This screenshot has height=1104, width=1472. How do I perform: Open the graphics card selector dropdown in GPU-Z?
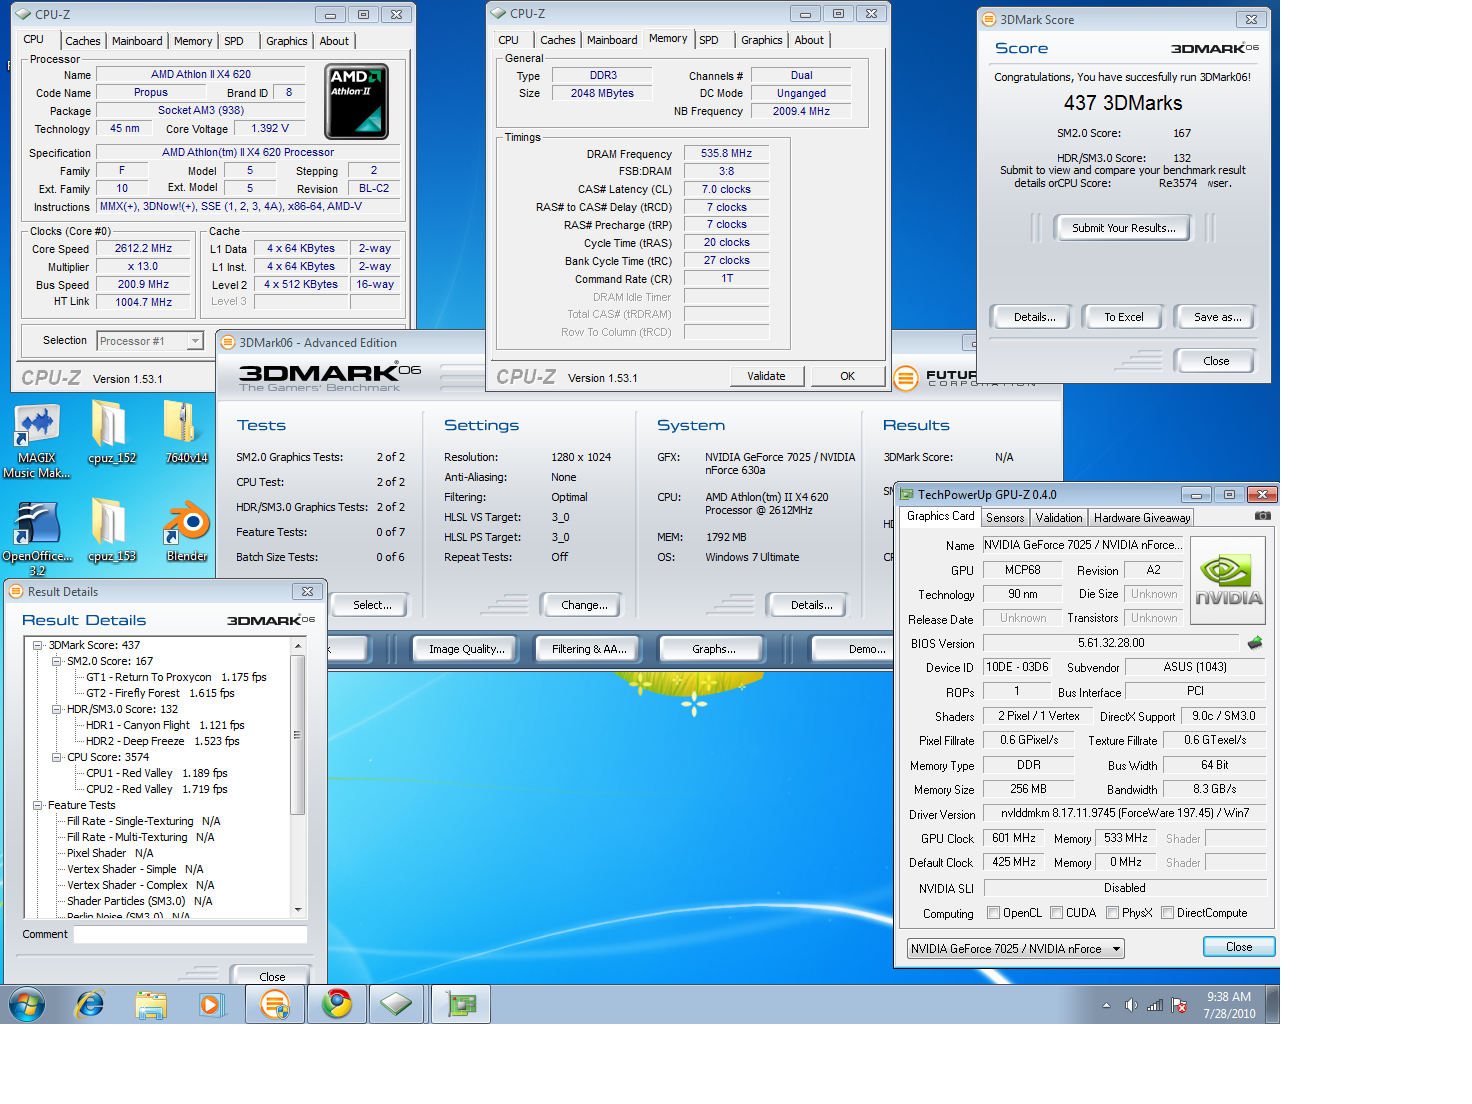(1016, 948)
